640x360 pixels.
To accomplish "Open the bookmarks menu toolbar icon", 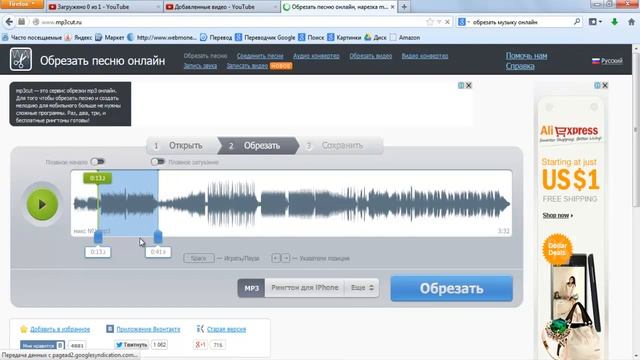I will [x=595, y=22].
